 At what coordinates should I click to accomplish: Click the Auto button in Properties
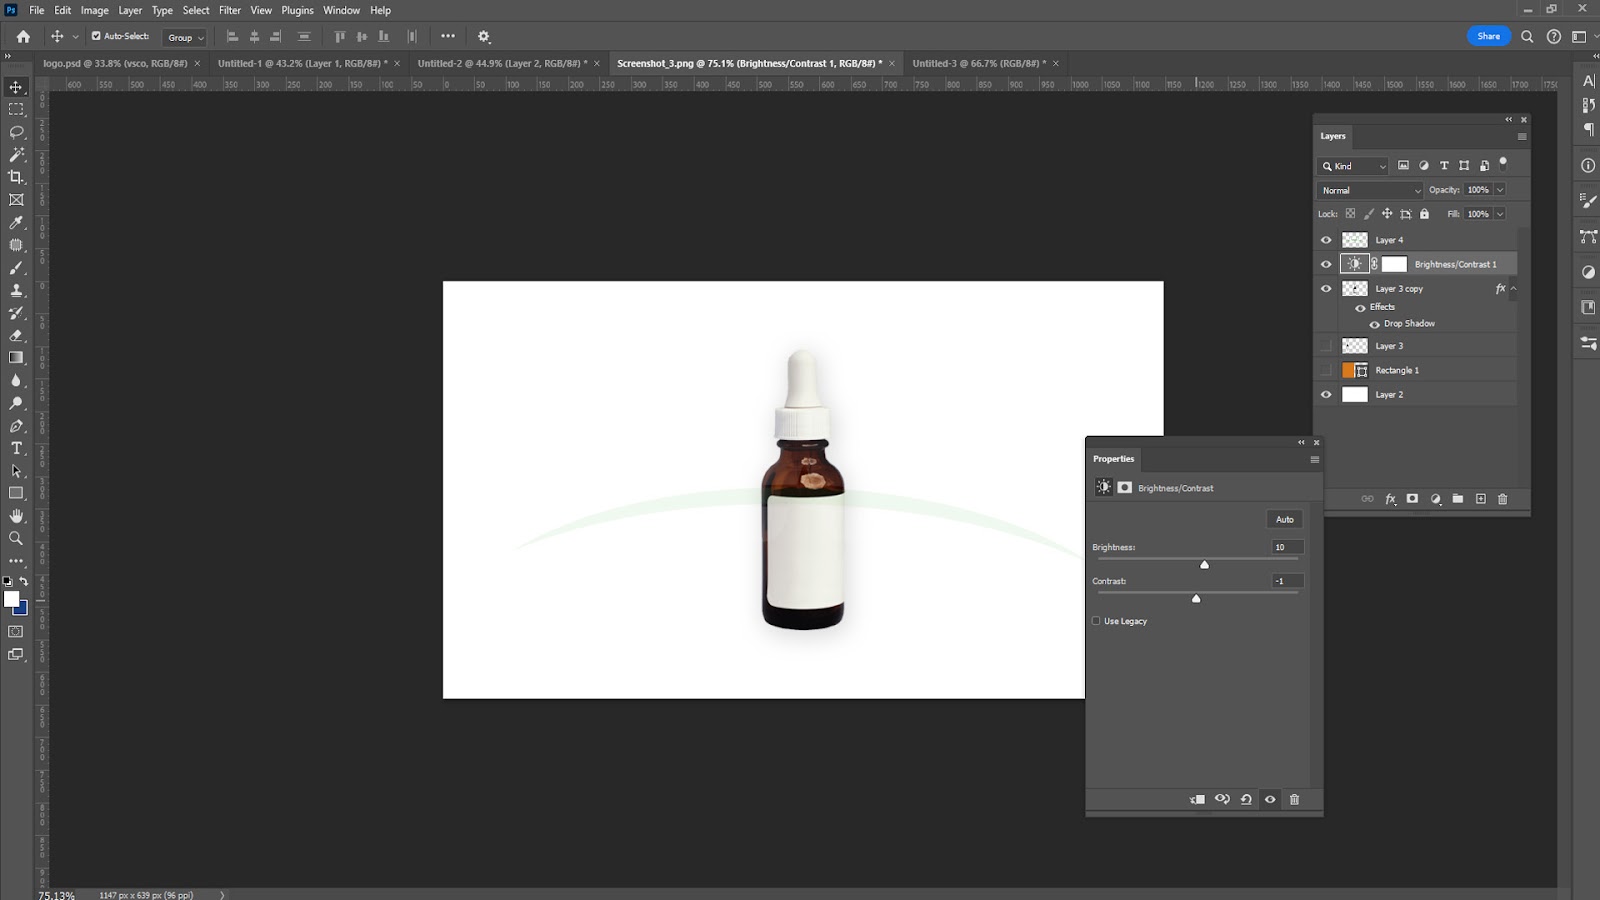[1285, 519]
